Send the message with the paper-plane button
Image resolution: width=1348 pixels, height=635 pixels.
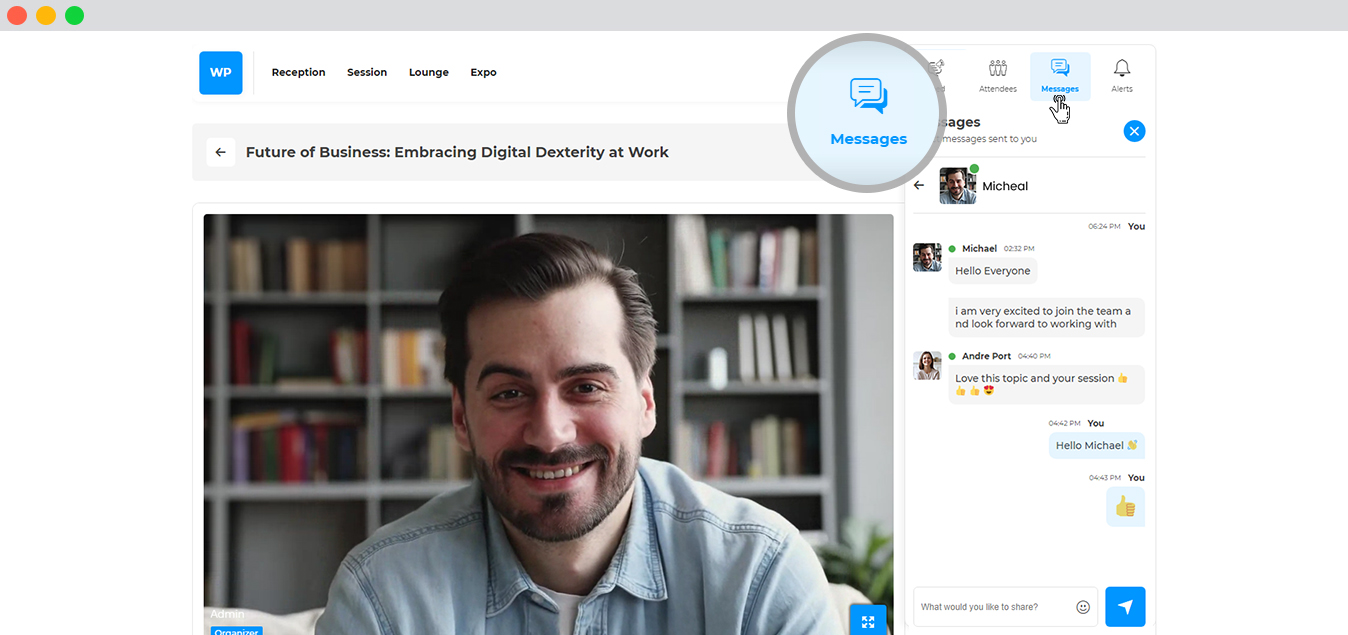click(x=1125, y=607)
